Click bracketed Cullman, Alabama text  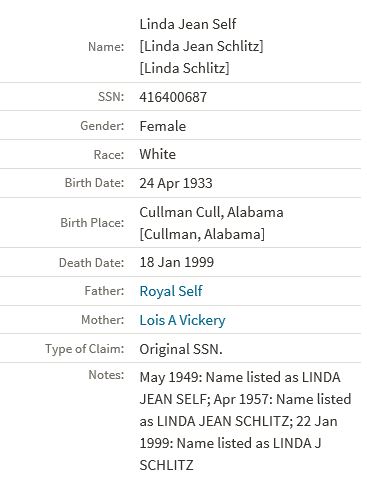[202, 234]
